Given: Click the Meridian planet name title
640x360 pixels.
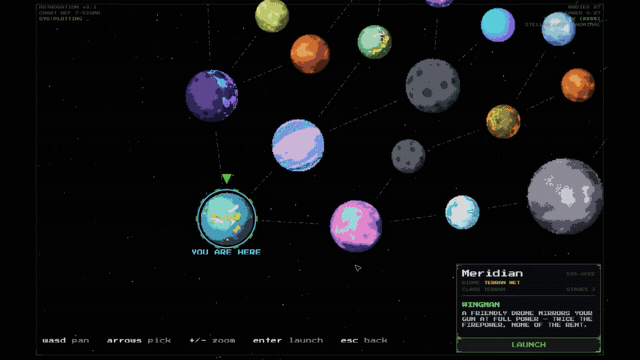Looking at the screenshot, I should point(492,273).
